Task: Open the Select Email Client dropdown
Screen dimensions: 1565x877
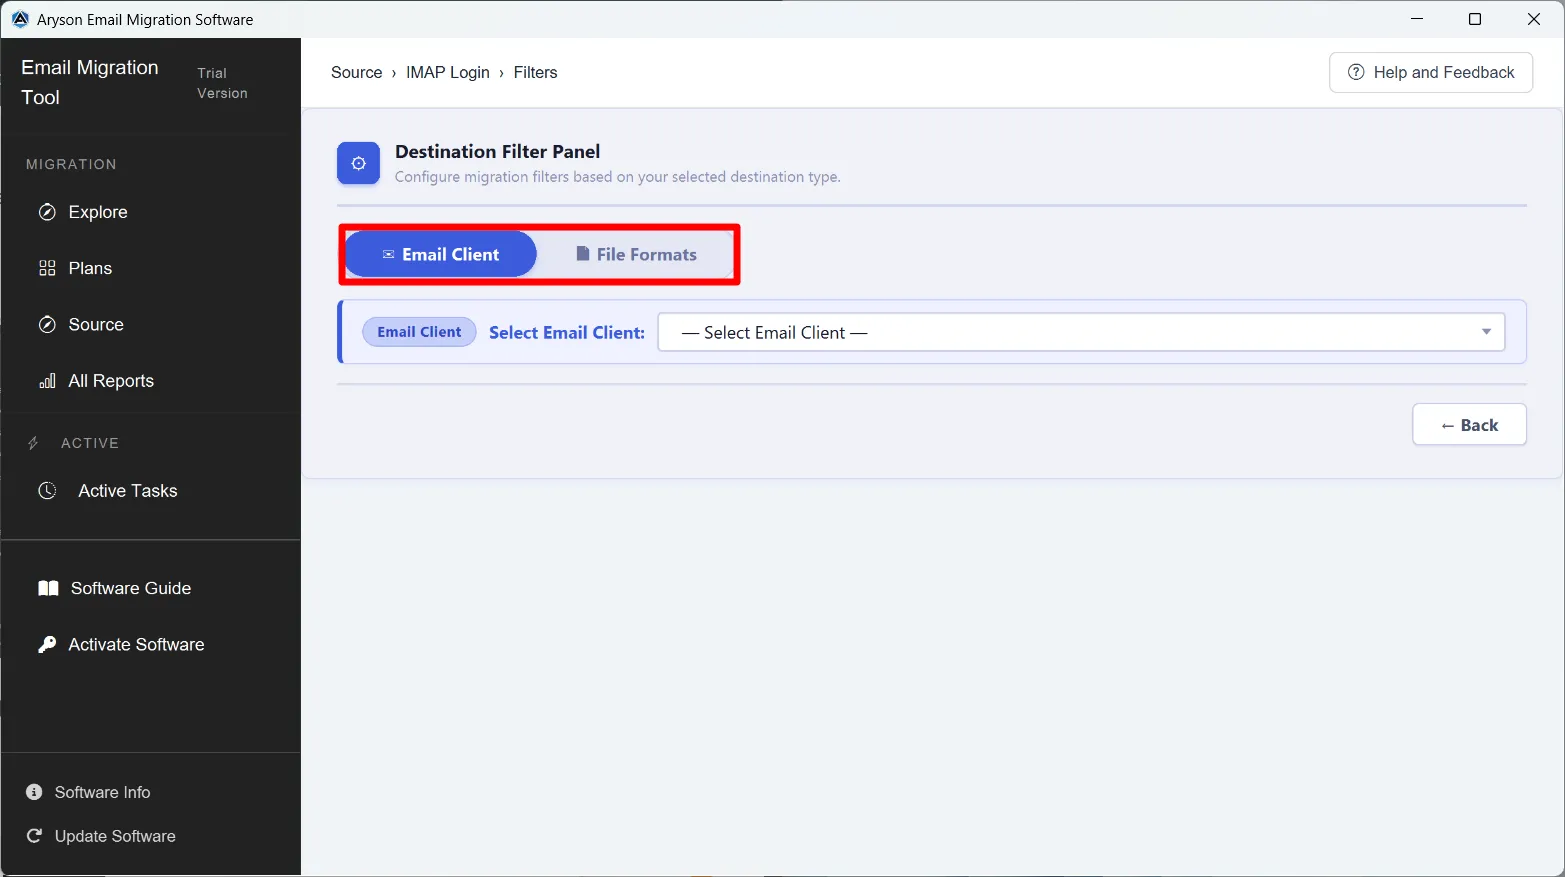Action: (1081, 332)
